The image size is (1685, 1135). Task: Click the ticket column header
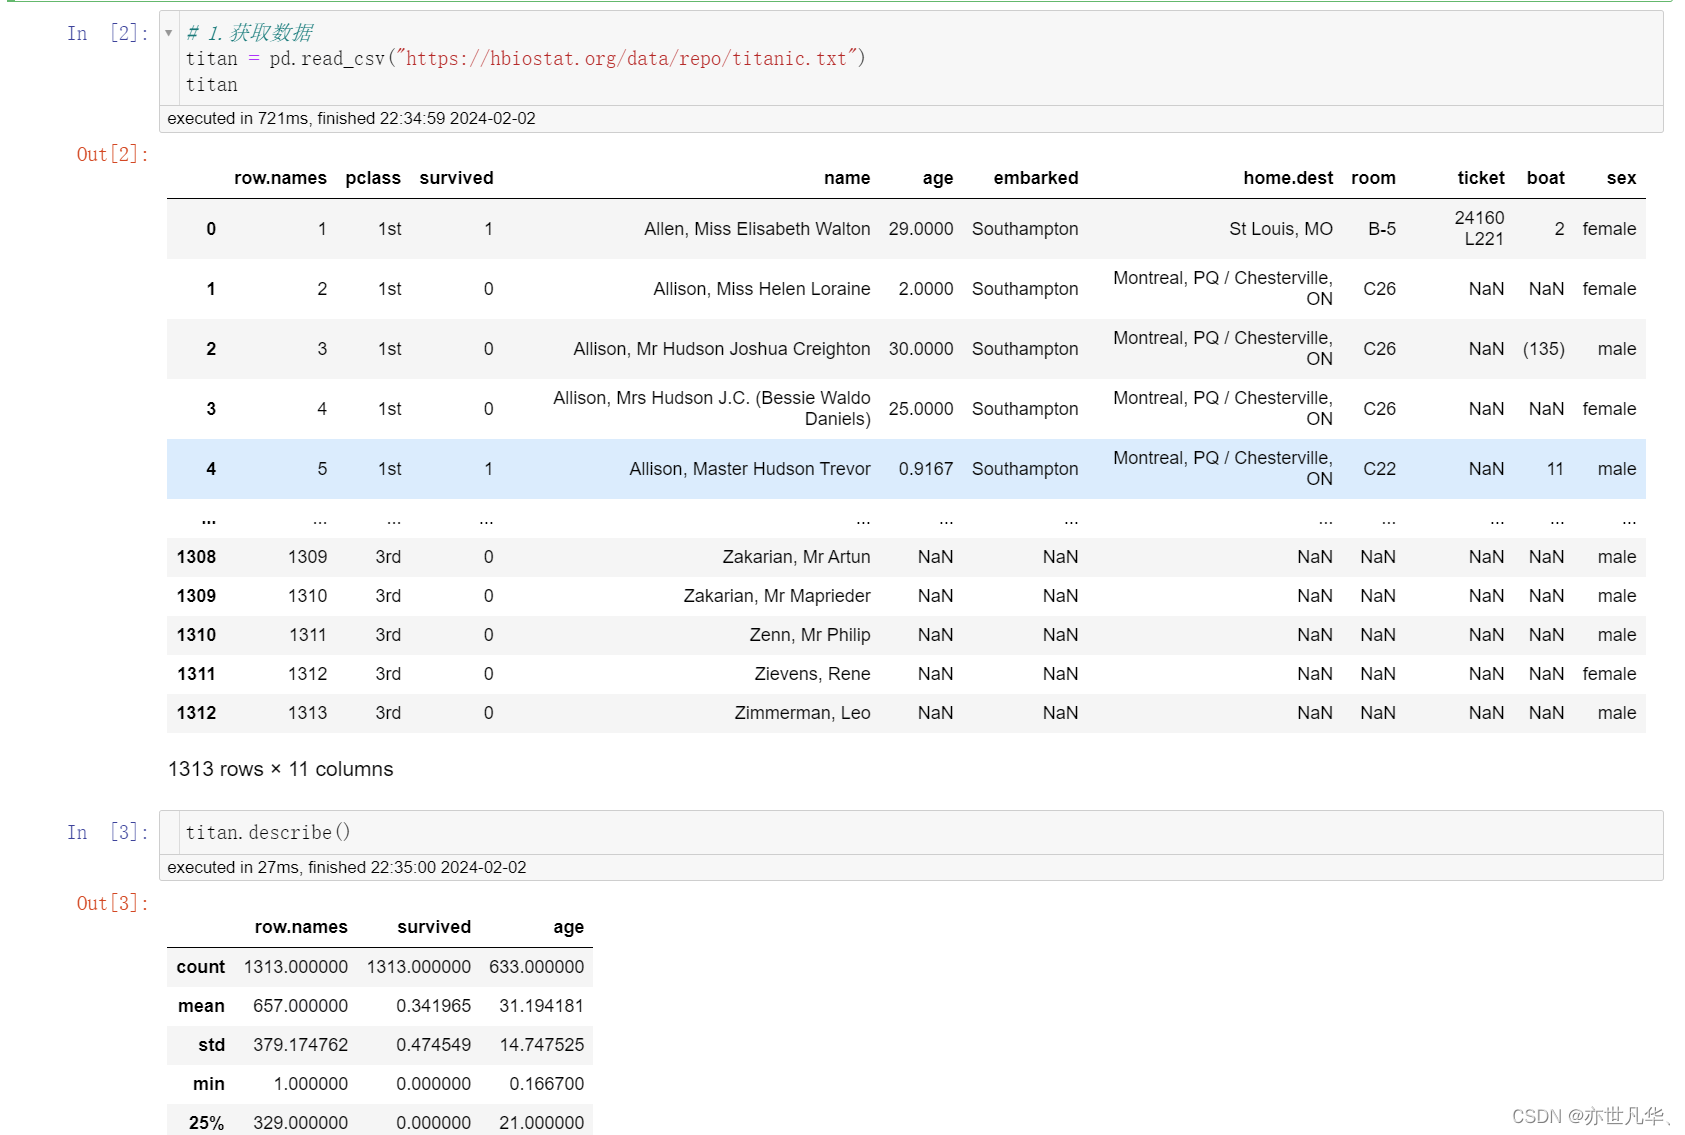(1481, 178)
